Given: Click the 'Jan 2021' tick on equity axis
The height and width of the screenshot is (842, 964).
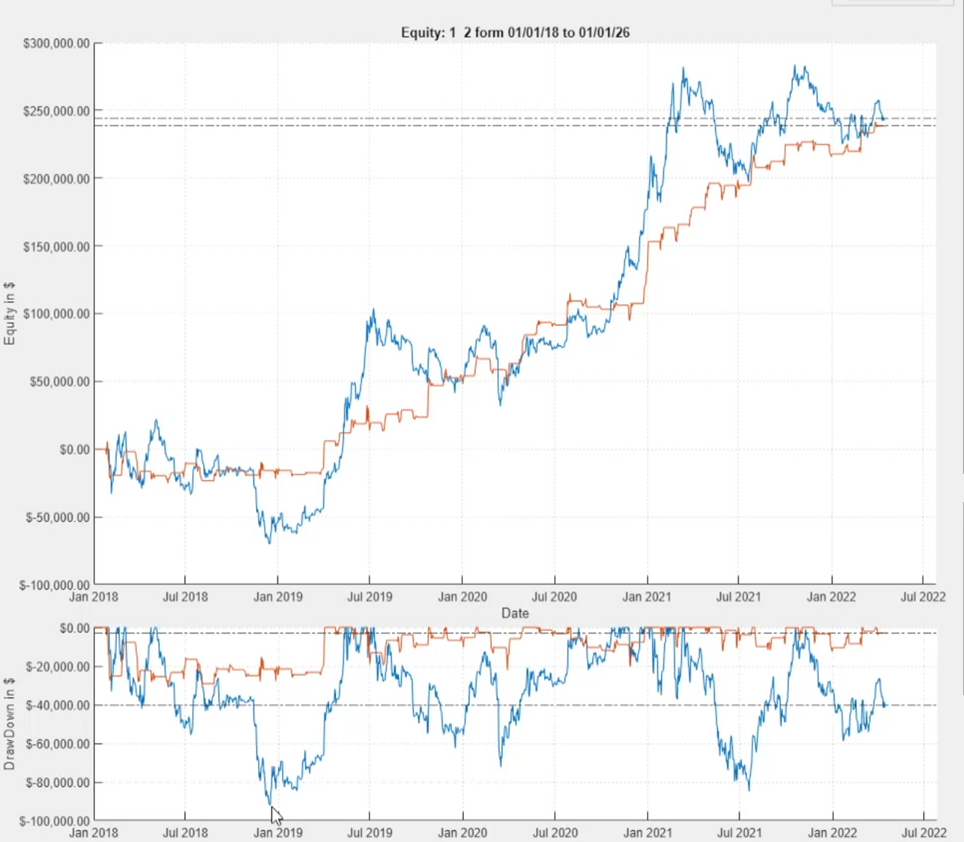Looking at the screenshot, I should pyautogui.click(x=646, y=597).
